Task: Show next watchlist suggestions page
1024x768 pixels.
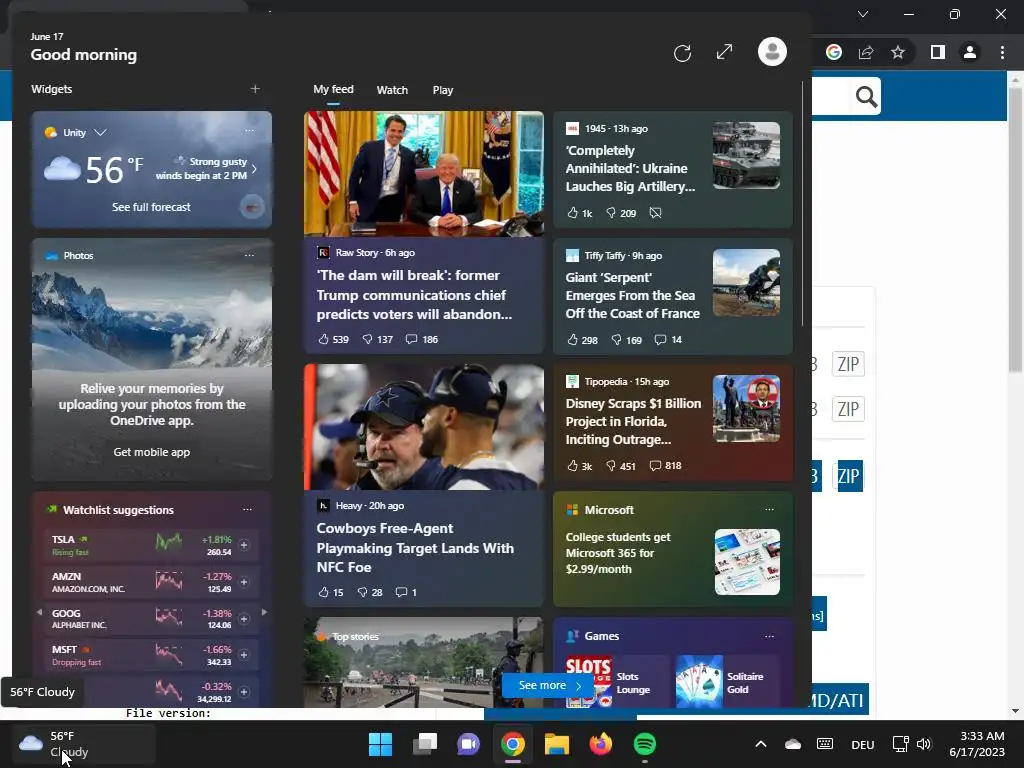Action: [264, 613]
